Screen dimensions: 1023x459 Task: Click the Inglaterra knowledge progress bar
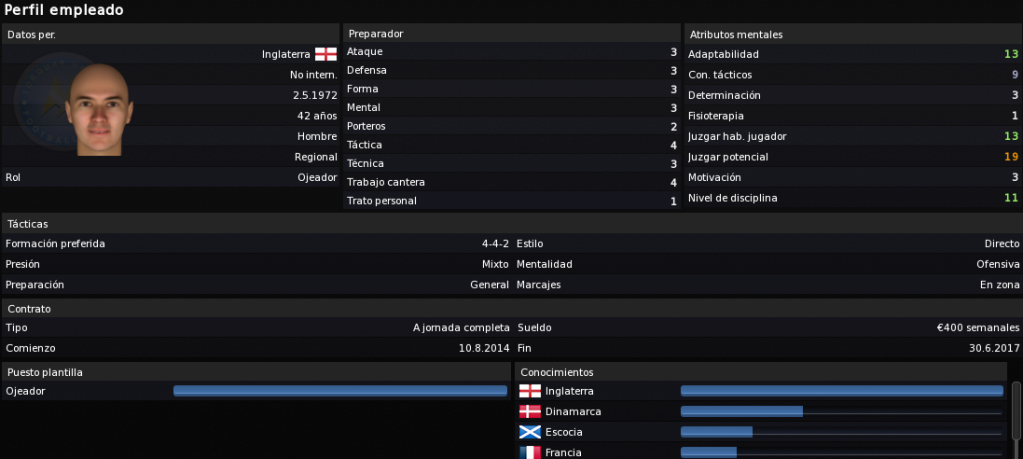point(842,391)
